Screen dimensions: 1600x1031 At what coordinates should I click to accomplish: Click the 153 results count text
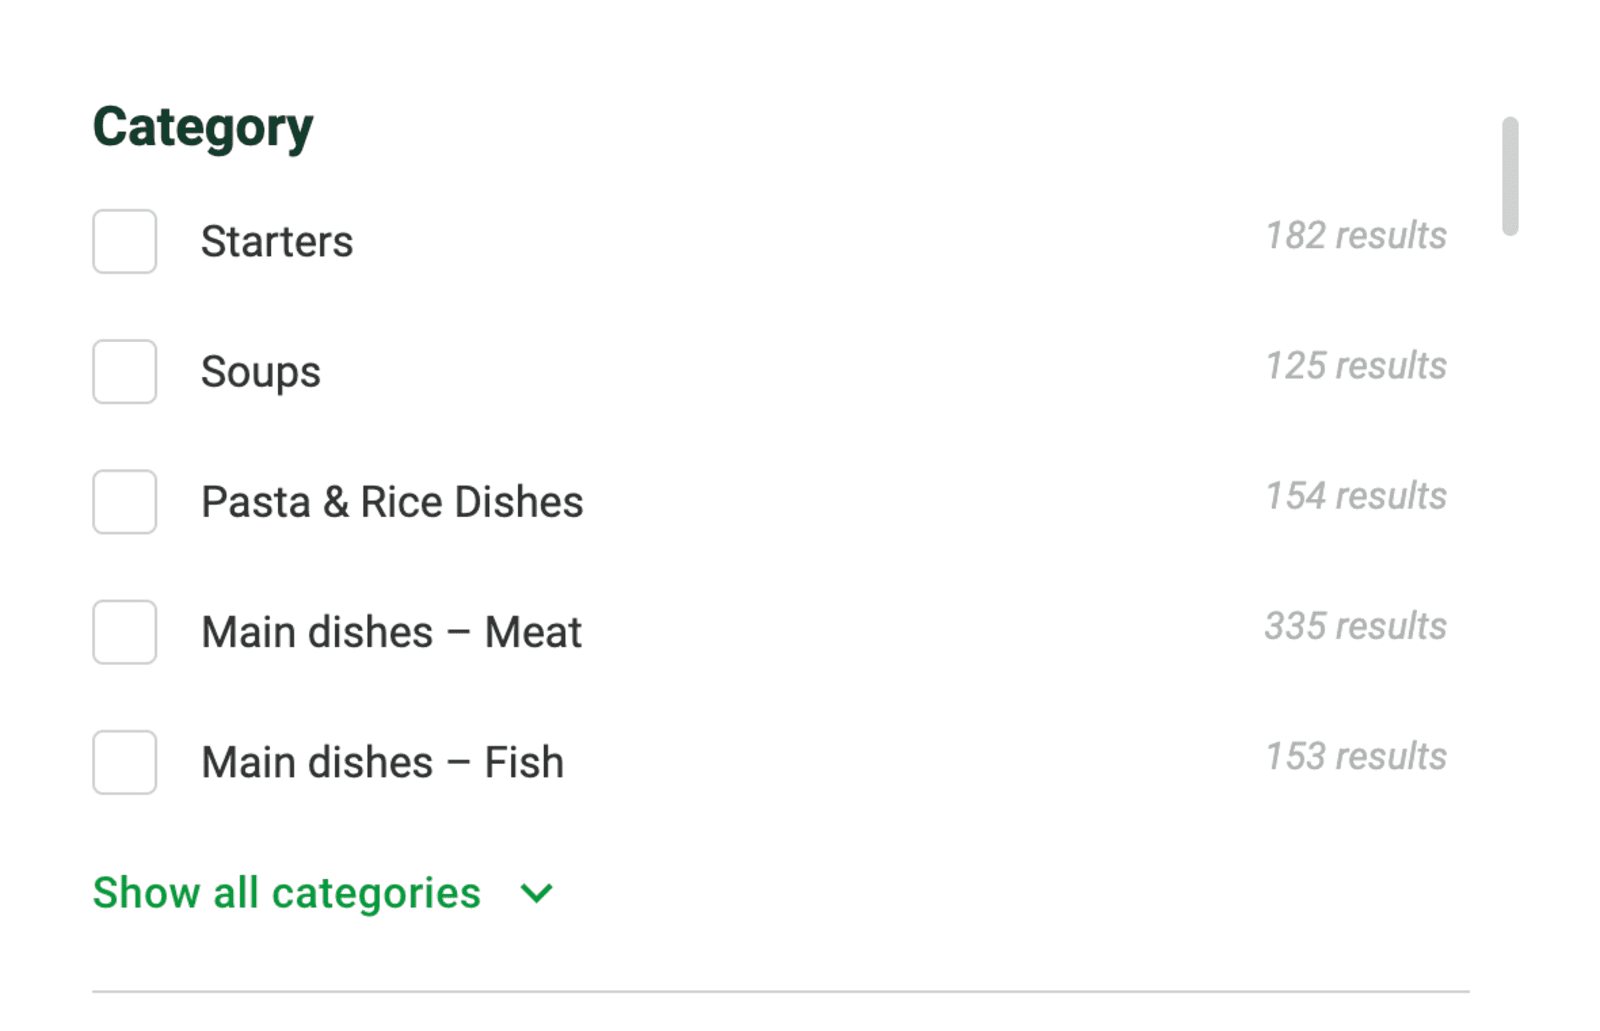tap(1355, 756)
